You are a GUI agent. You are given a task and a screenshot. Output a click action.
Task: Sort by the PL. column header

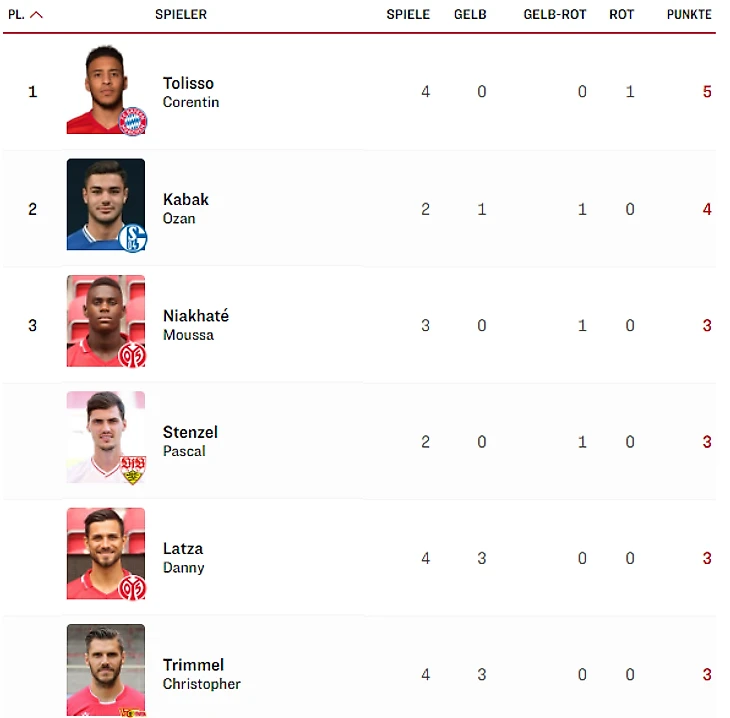point(16,14)
